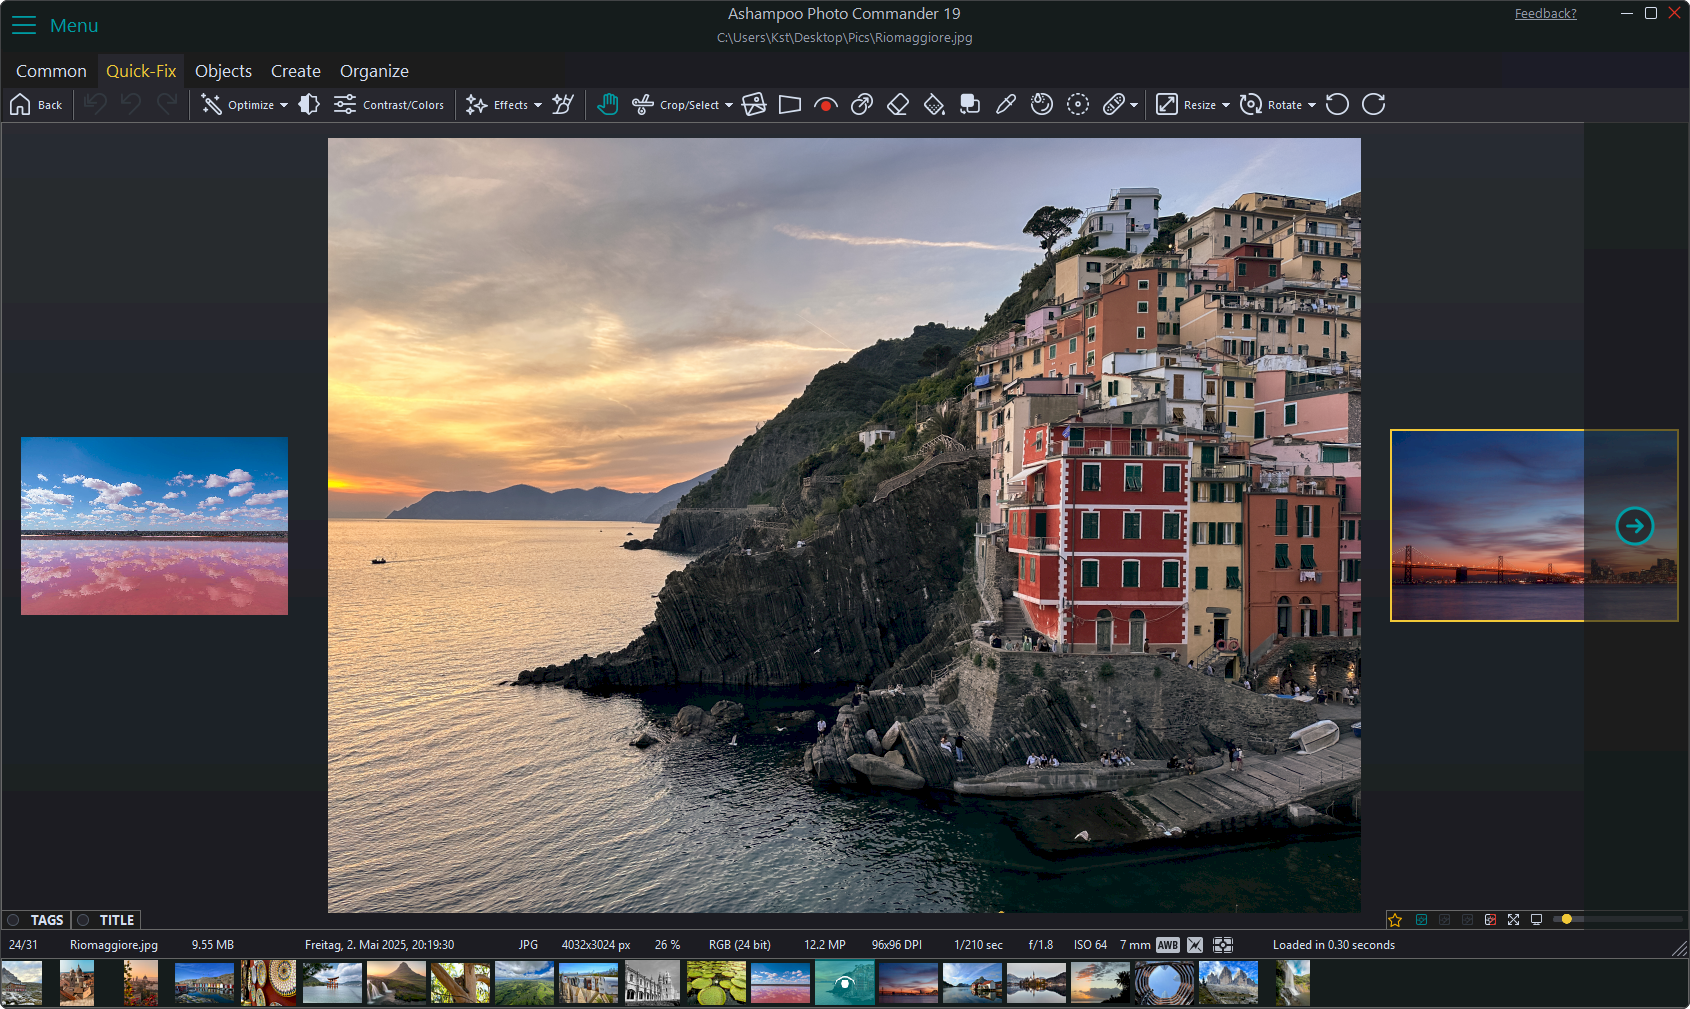
Task: Expand the Effects dropdown
Action: pyautogui.click(x=538, y=104)
